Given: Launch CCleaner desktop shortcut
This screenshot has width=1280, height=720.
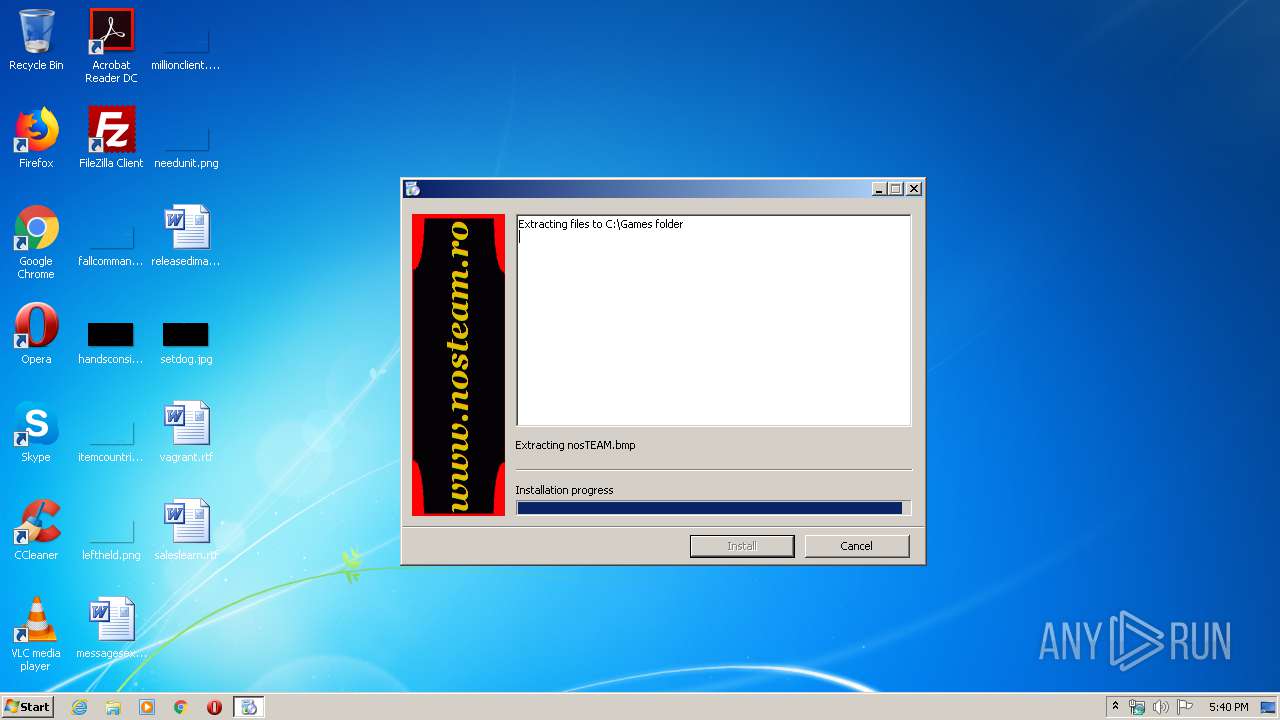Looking at the screenshot, I should pyautogui.click(x=36, y=530).
